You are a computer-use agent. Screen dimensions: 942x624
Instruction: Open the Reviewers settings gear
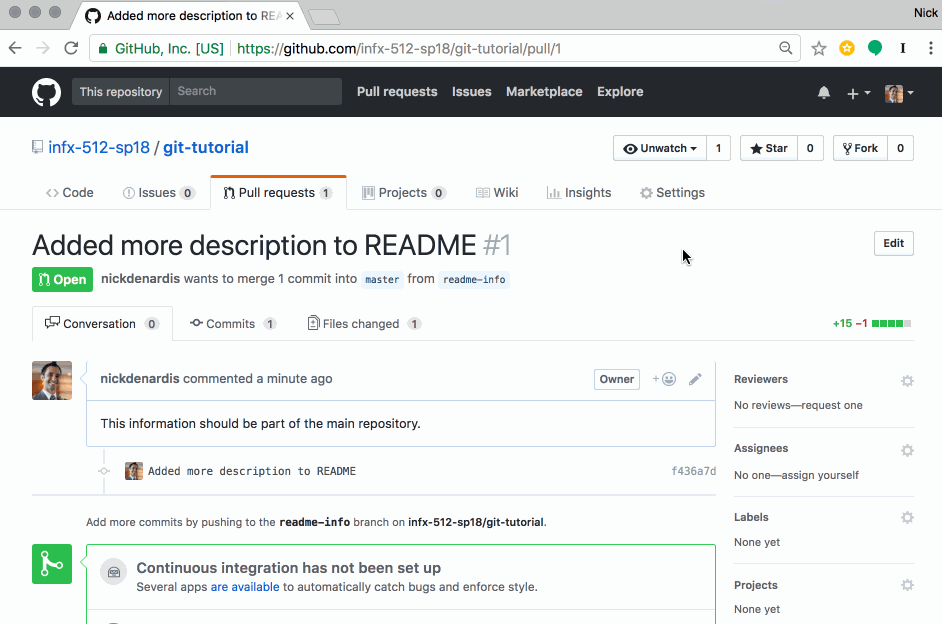tap(907, 380)
